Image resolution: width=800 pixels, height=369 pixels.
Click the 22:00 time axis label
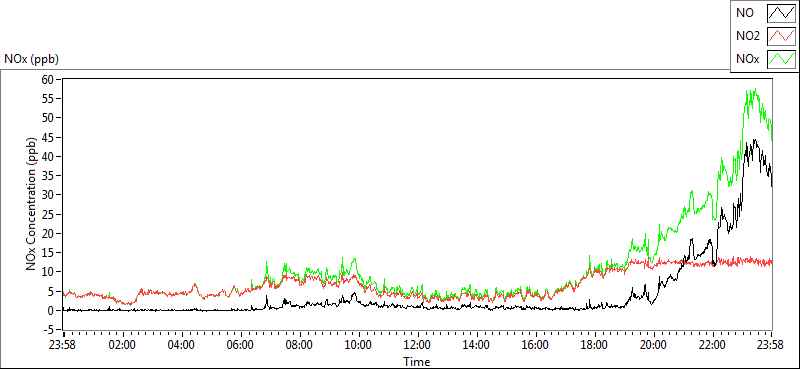[x=713, y=344]
